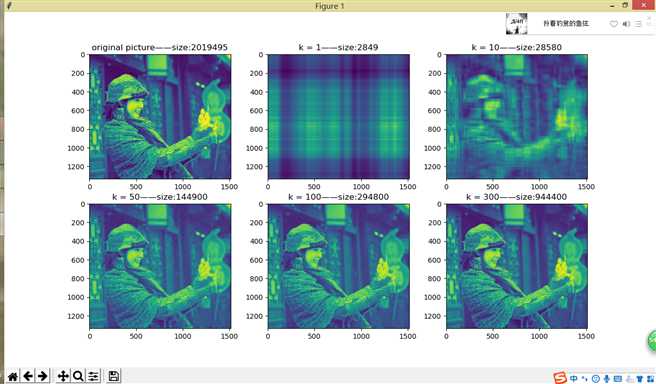Minimize the Figure 1 window
The width and height of the screenshot is (656, 384).
tap(613, 6)
